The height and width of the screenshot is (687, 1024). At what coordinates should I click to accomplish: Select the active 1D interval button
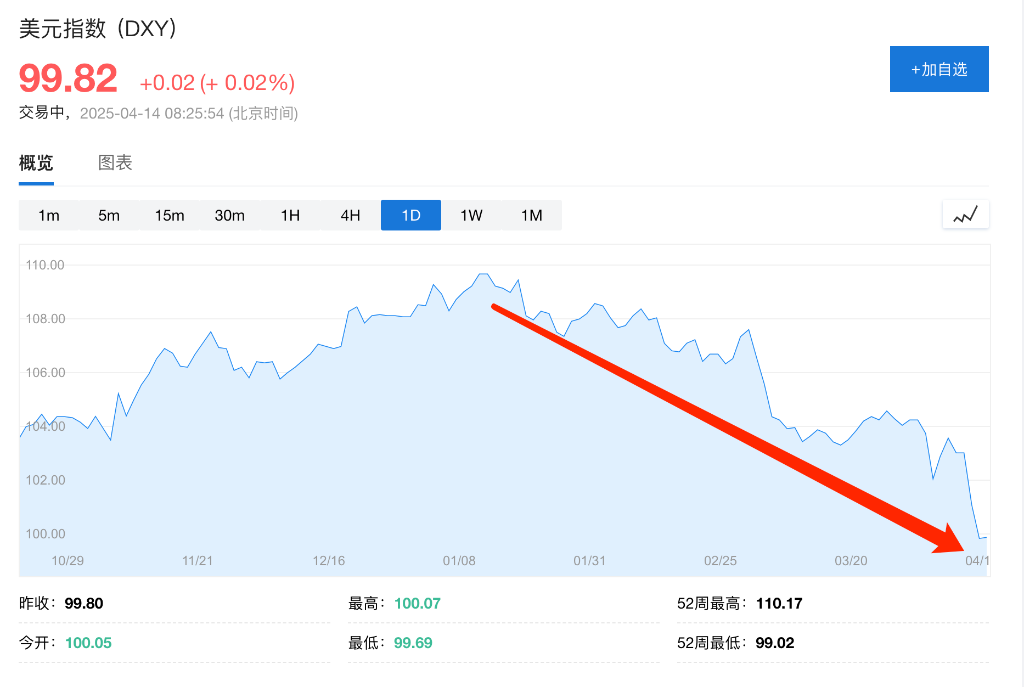(x=411, y=215)
